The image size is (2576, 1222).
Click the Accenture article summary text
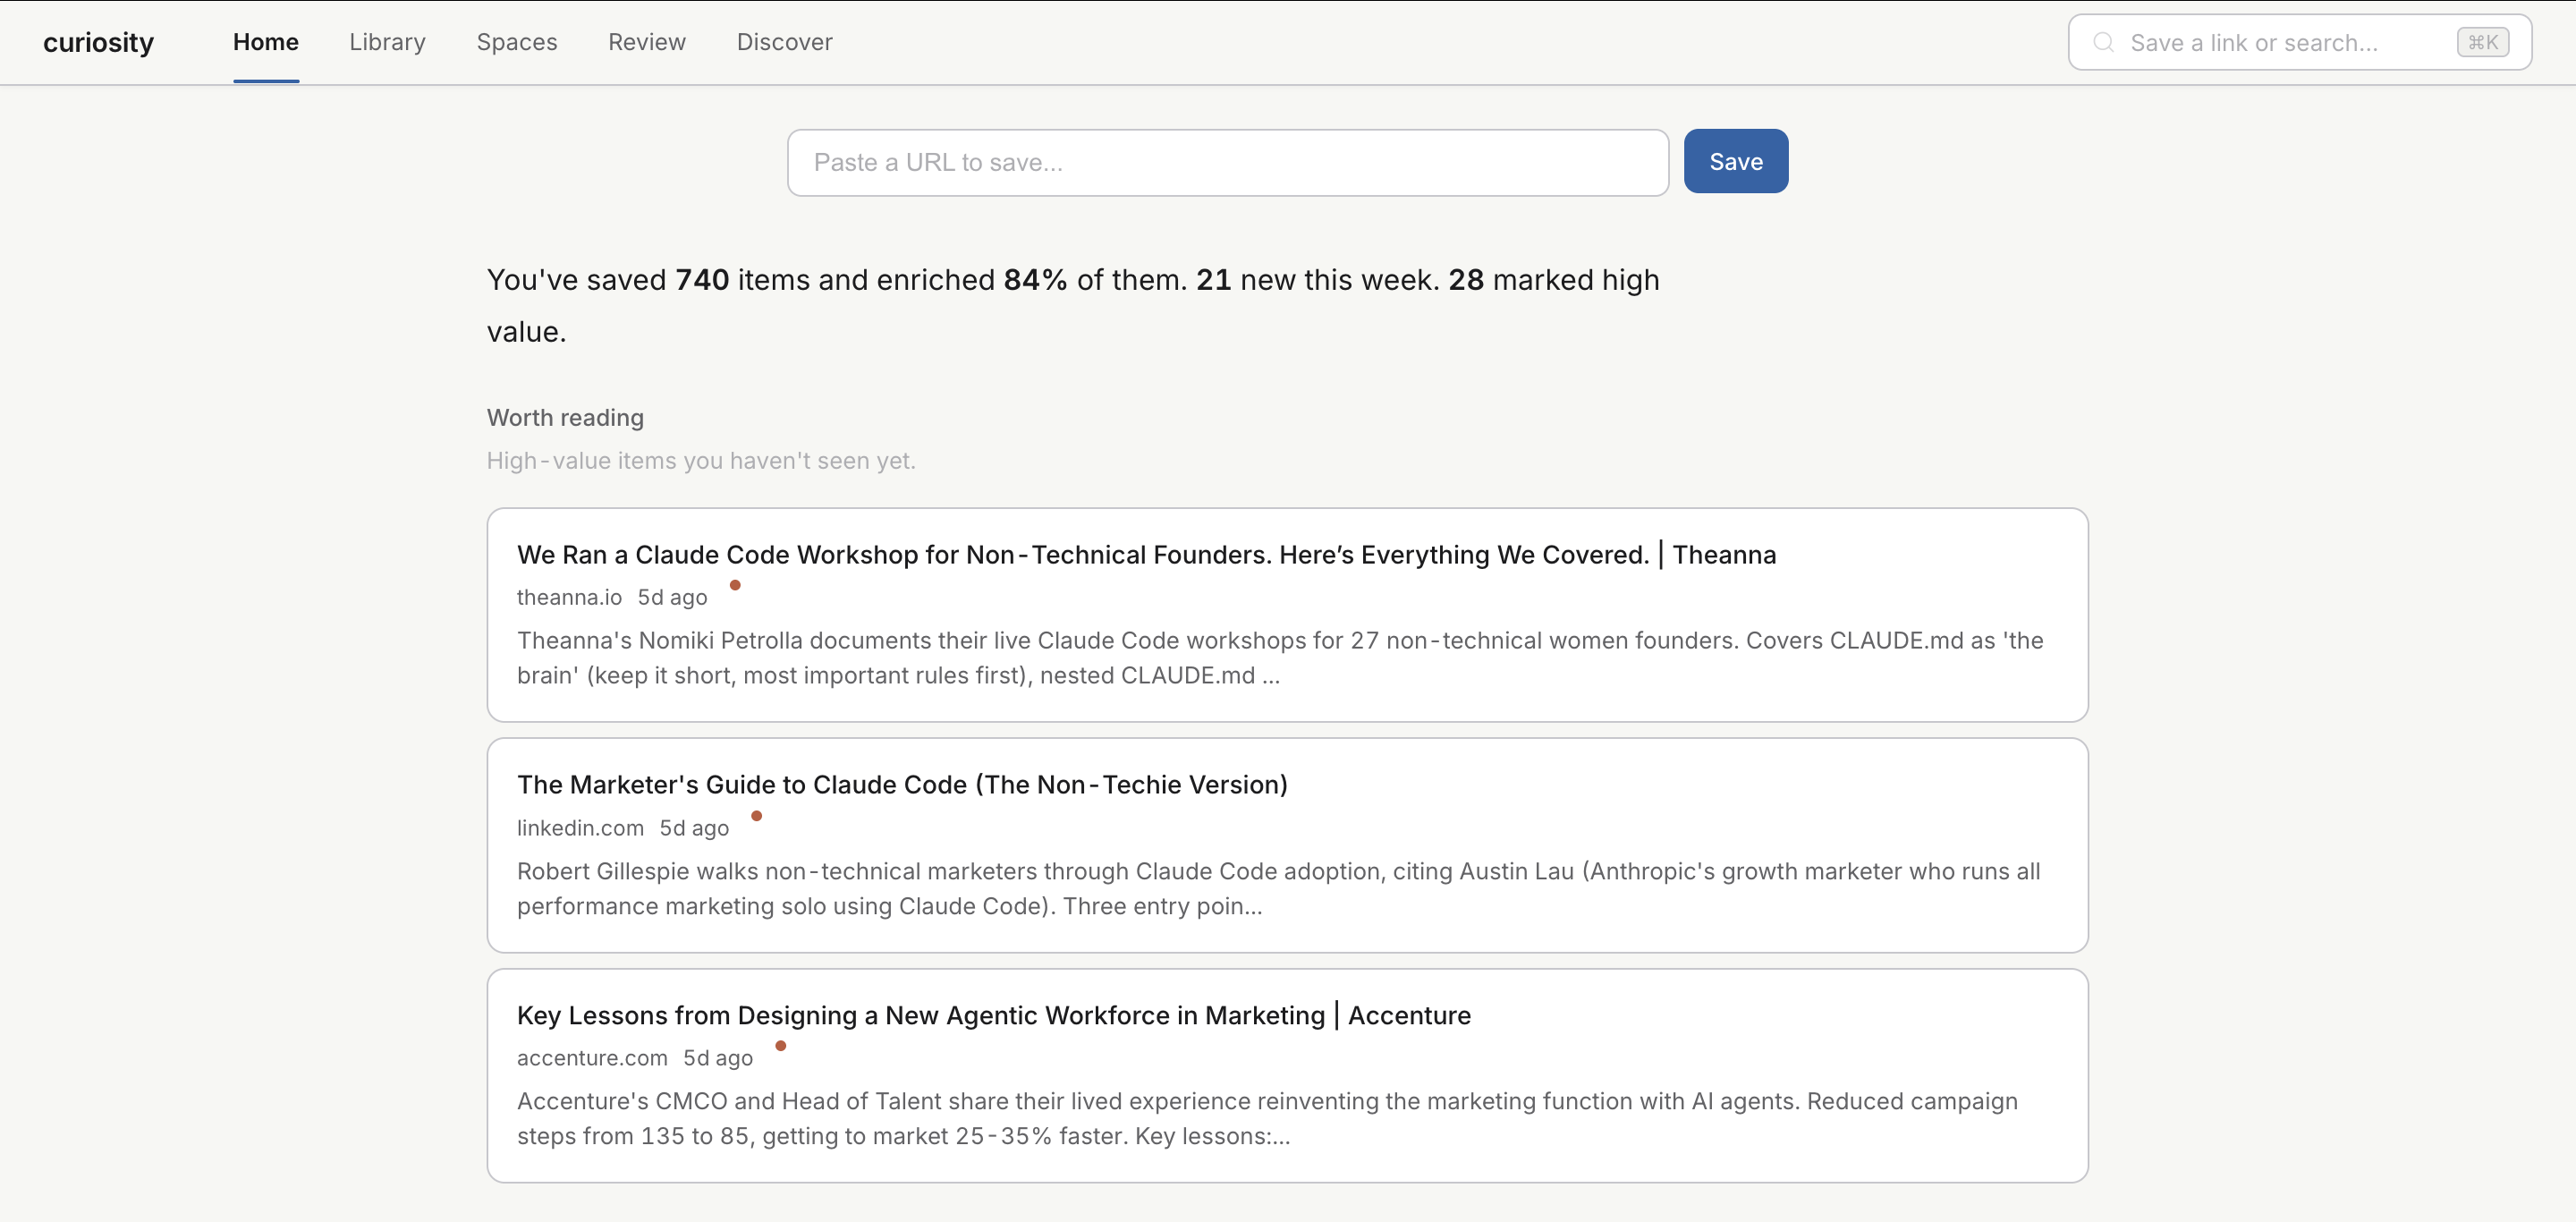pos(1266,1118)
